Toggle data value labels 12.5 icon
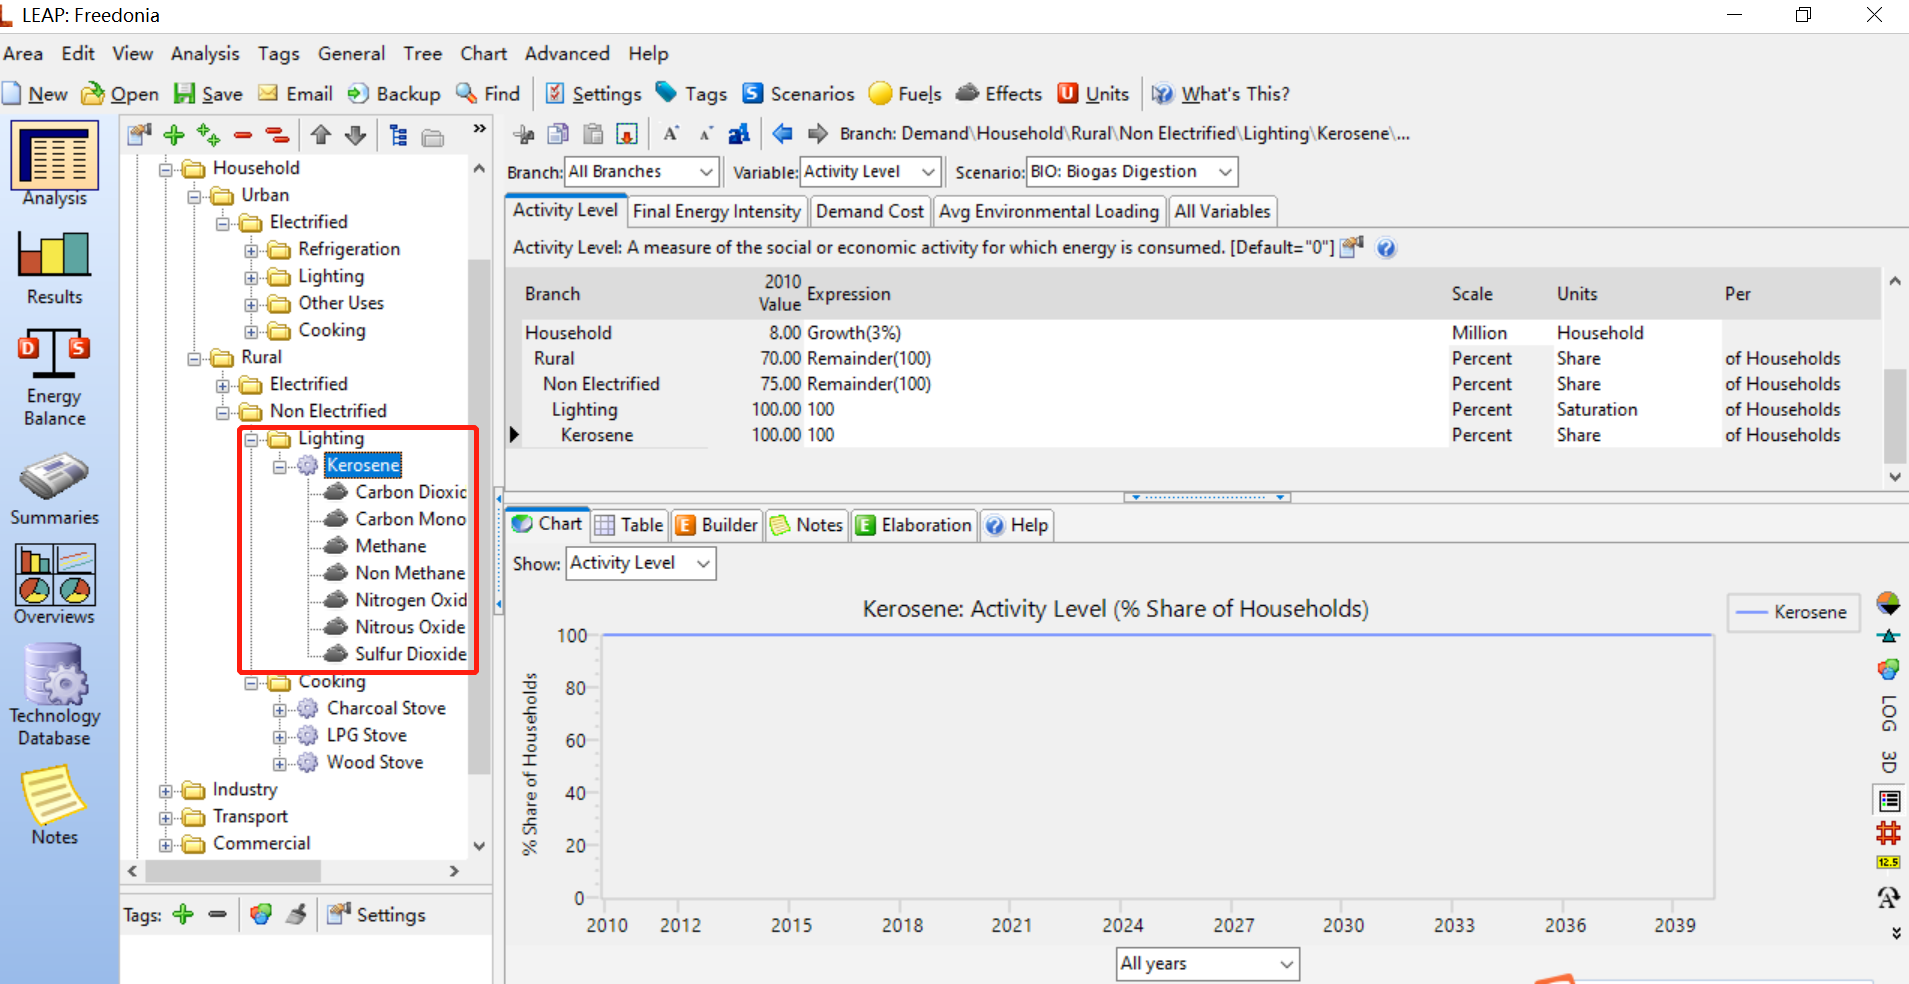The image size is (1909, 984). click(x=1888, y=862)
